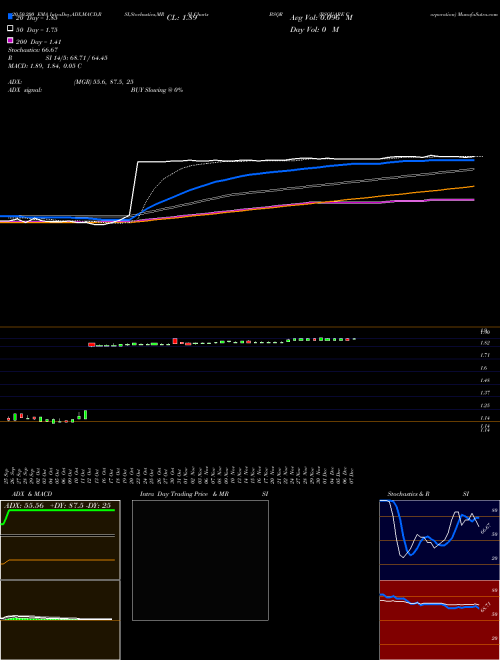
Task: Click the tall green candle before the gap-up
Action: tap(85, 415)
